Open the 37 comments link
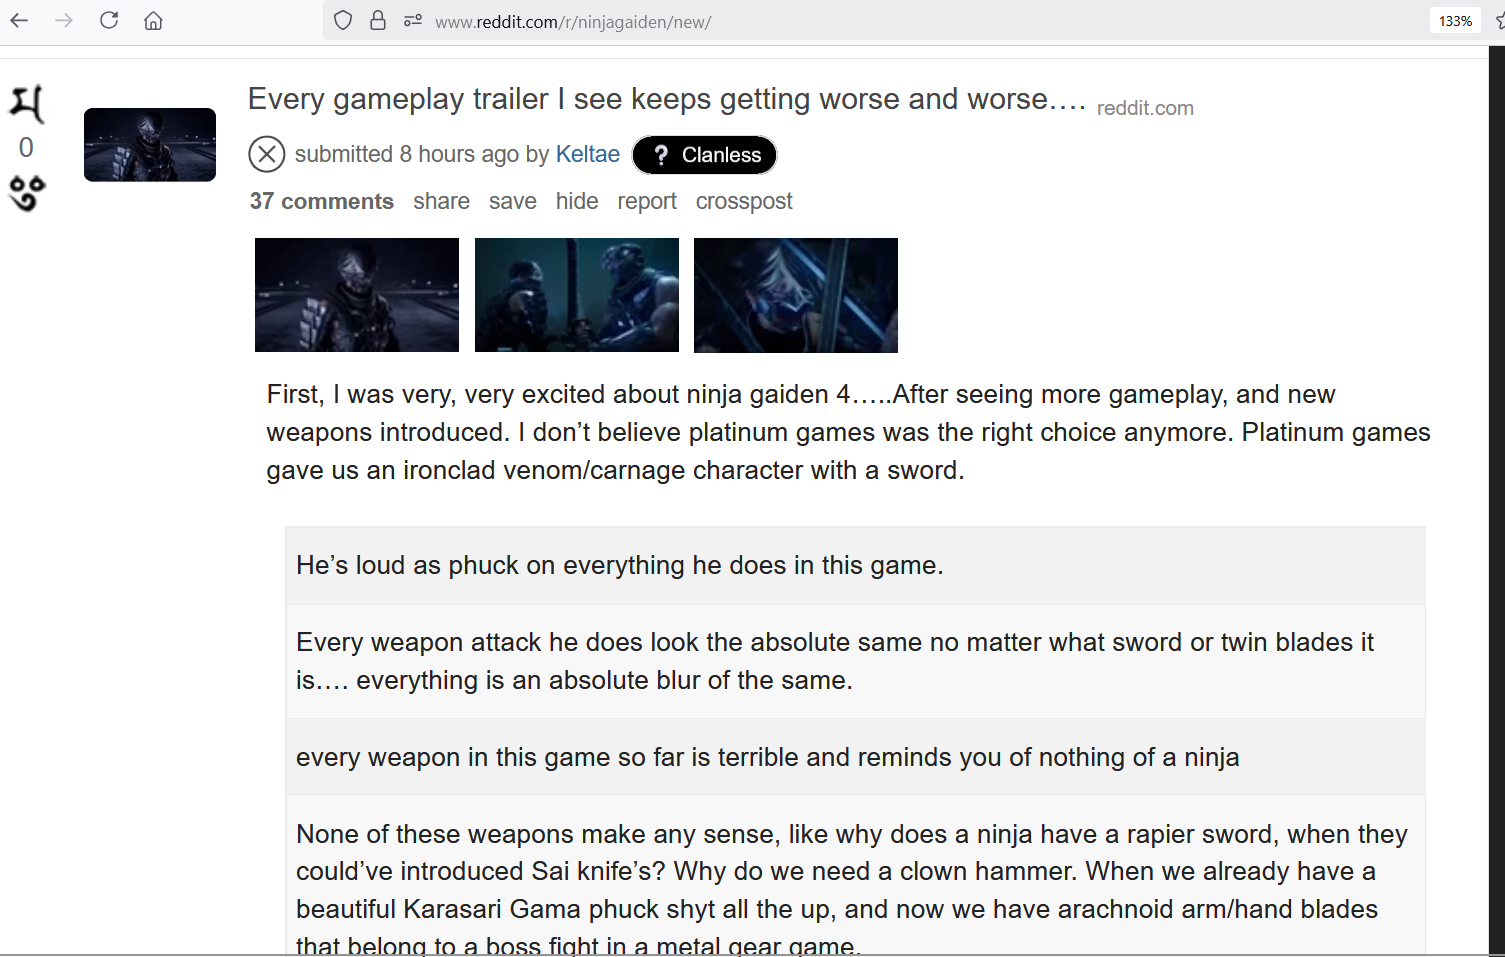The width and height of the screenshot is (1505, 957). (x=322, y=201)
